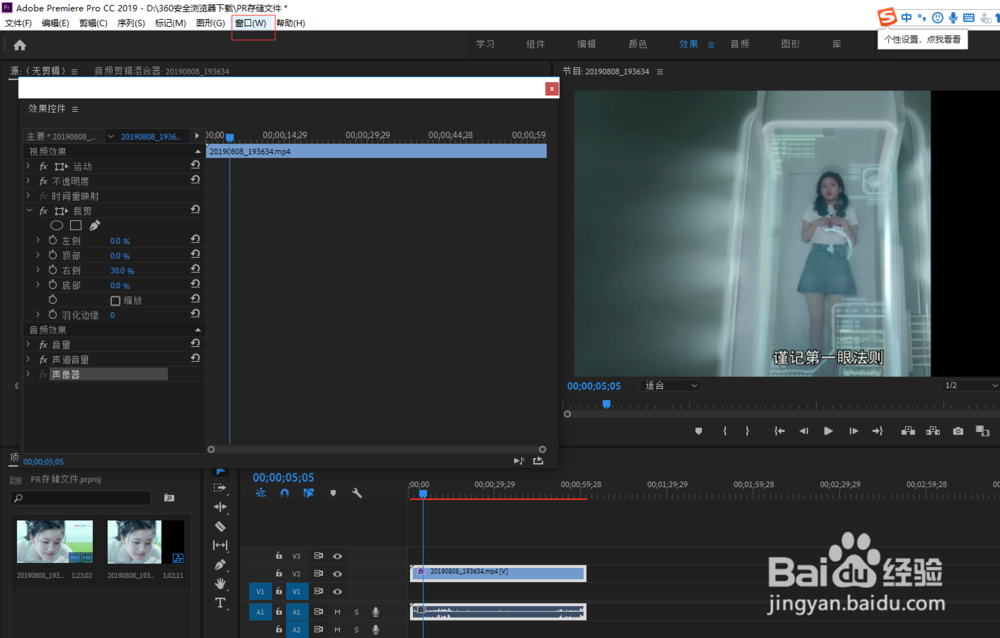
Task: Open playback resolution 1/2 dropdown
Action: [x=969, y=385]
